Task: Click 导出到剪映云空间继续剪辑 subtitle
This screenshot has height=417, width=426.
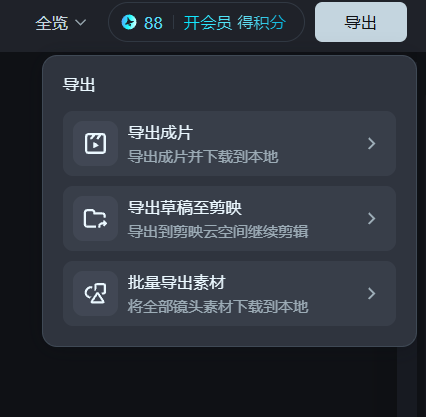Action: pos(218,232)
